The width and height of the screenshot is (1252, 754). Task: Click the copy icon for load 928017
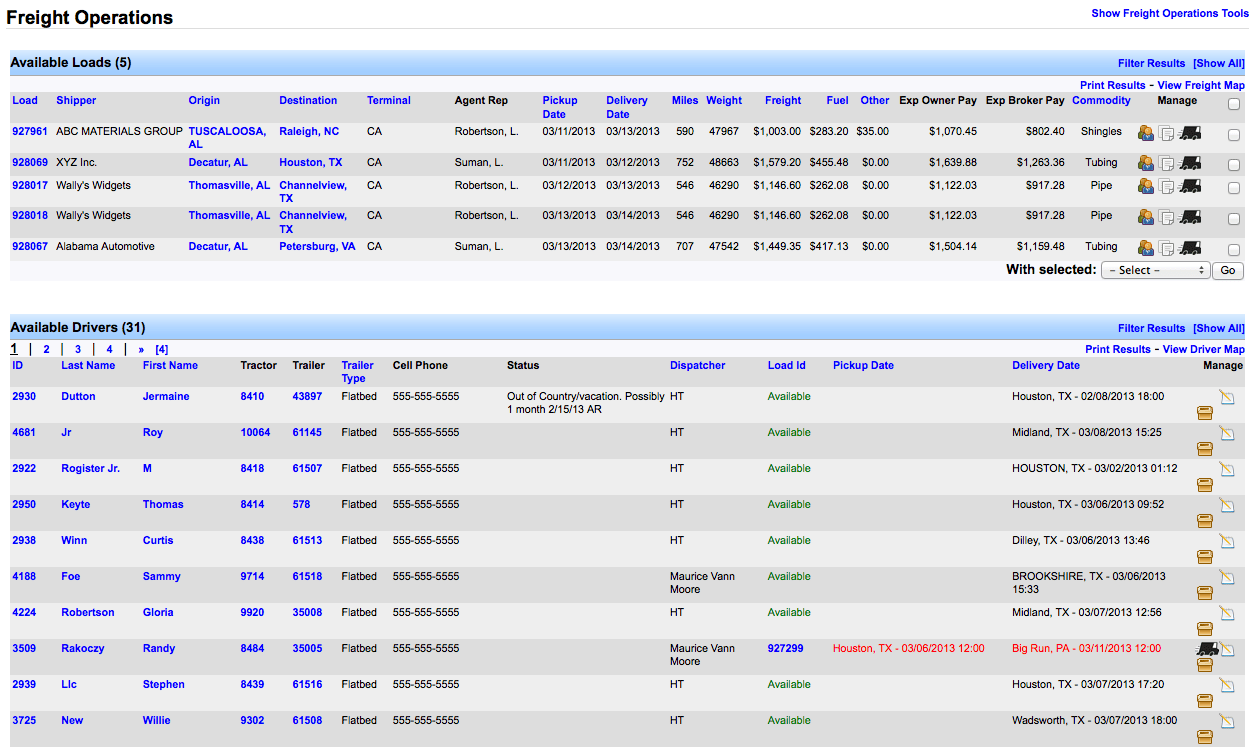pos(1167,187)
